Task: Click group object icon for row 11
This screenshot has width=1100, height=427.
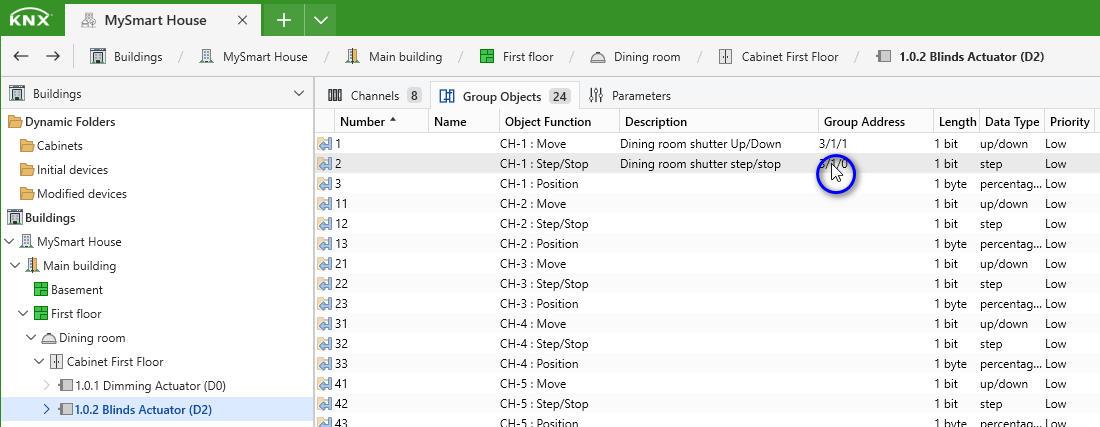Action: pyautogui.click(x=324, y=204)
